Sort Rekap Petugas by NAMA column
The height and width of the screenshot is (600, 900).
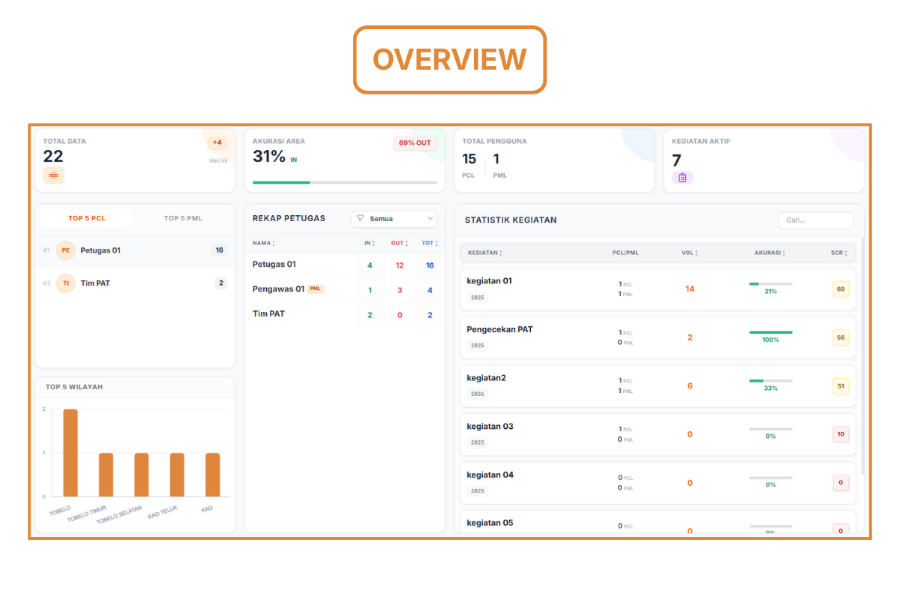[x=264, y=243]
